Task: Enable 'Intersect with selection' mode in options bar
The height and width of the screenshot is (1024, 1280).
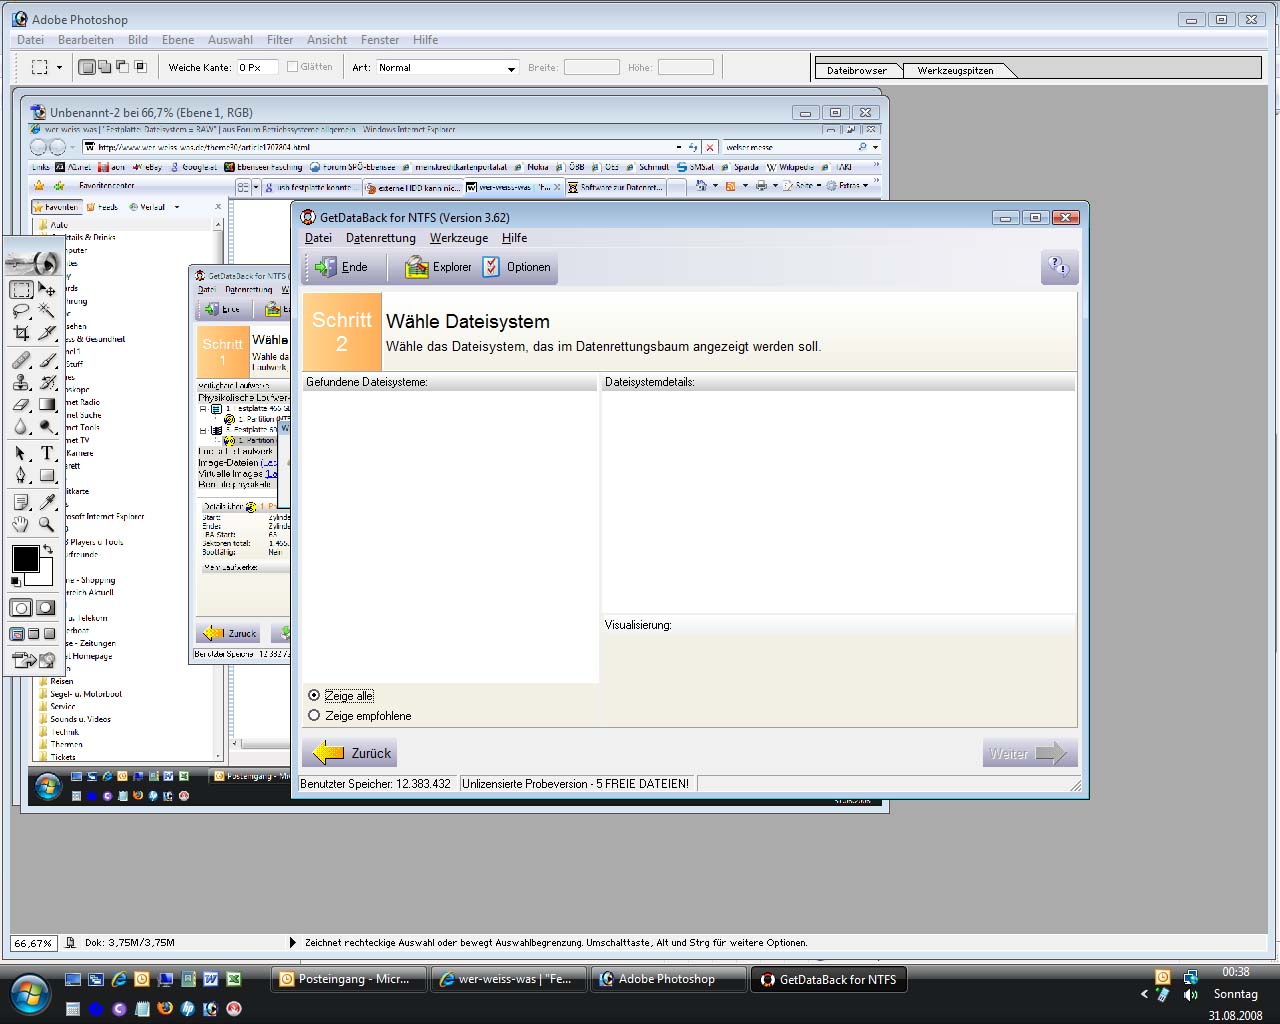Action: tap(140, 67)
